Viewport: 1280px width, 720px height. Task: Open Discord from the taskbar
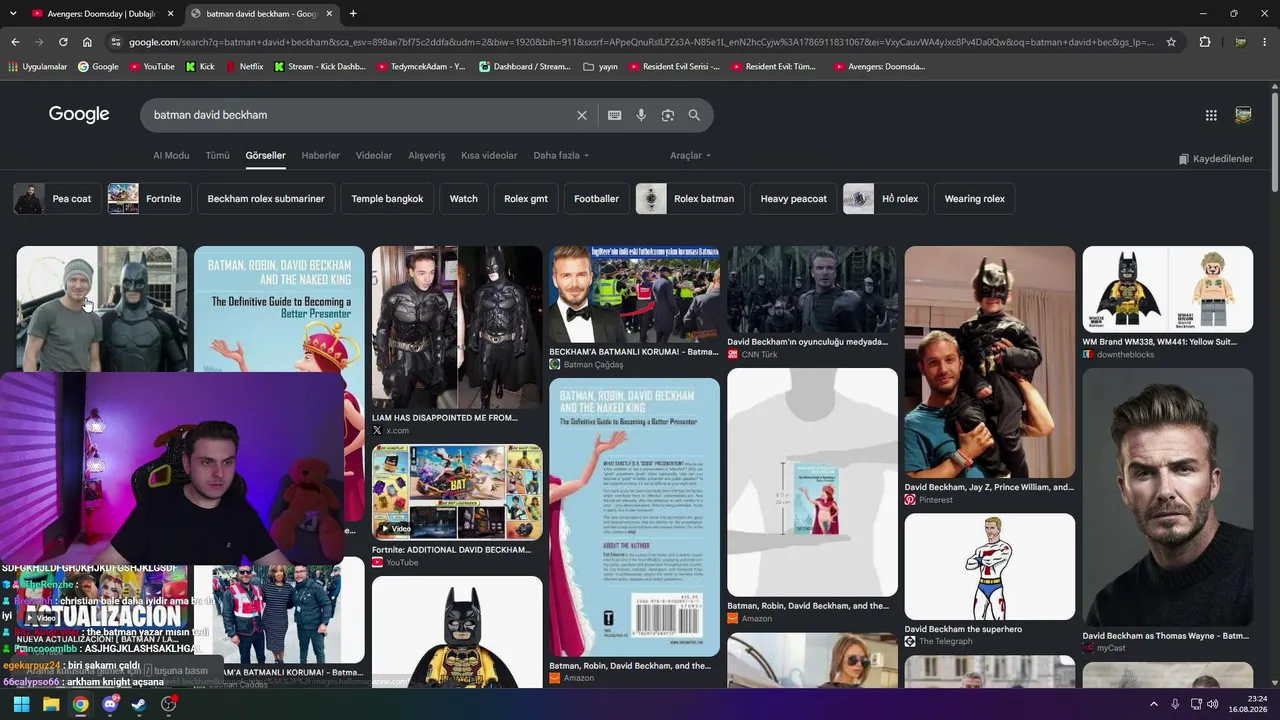click(x=110, y=704)
